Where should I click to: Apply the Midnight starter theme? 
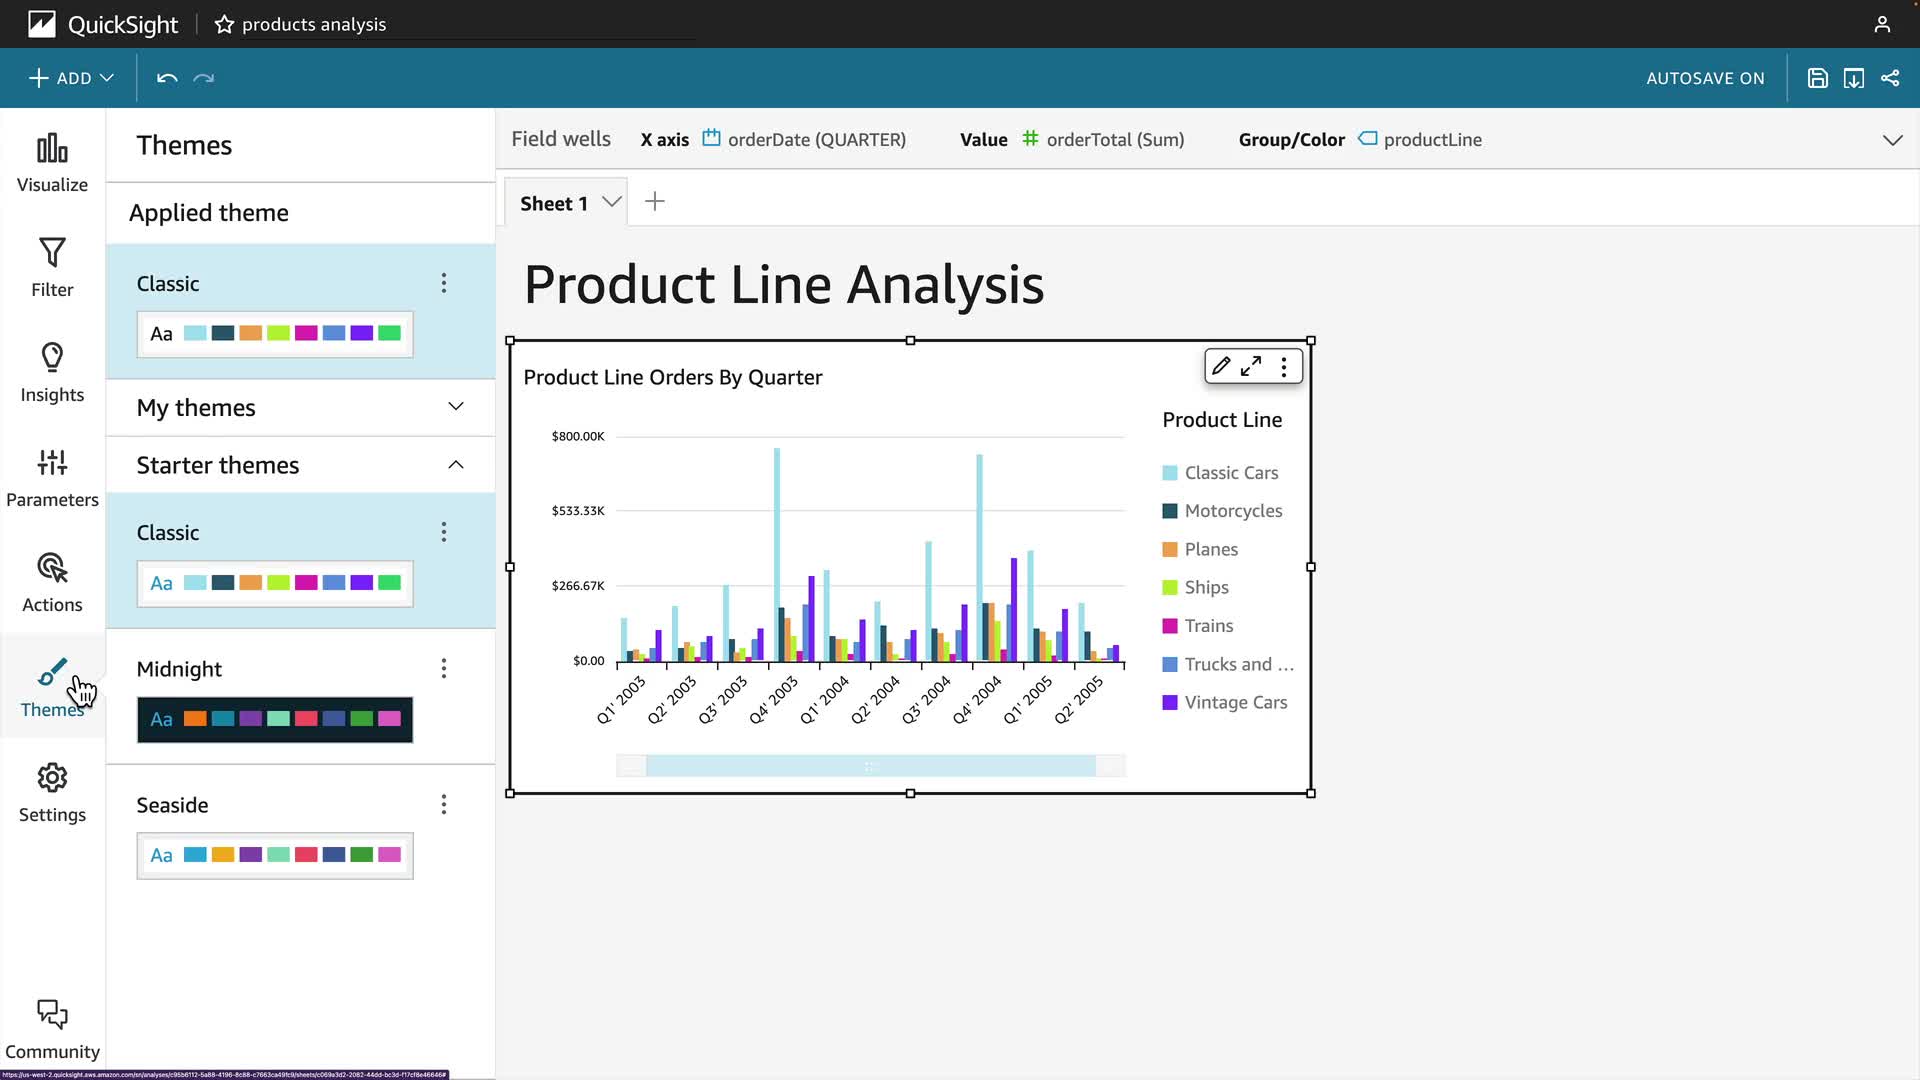pyautogui.click(x=275, y=719)
